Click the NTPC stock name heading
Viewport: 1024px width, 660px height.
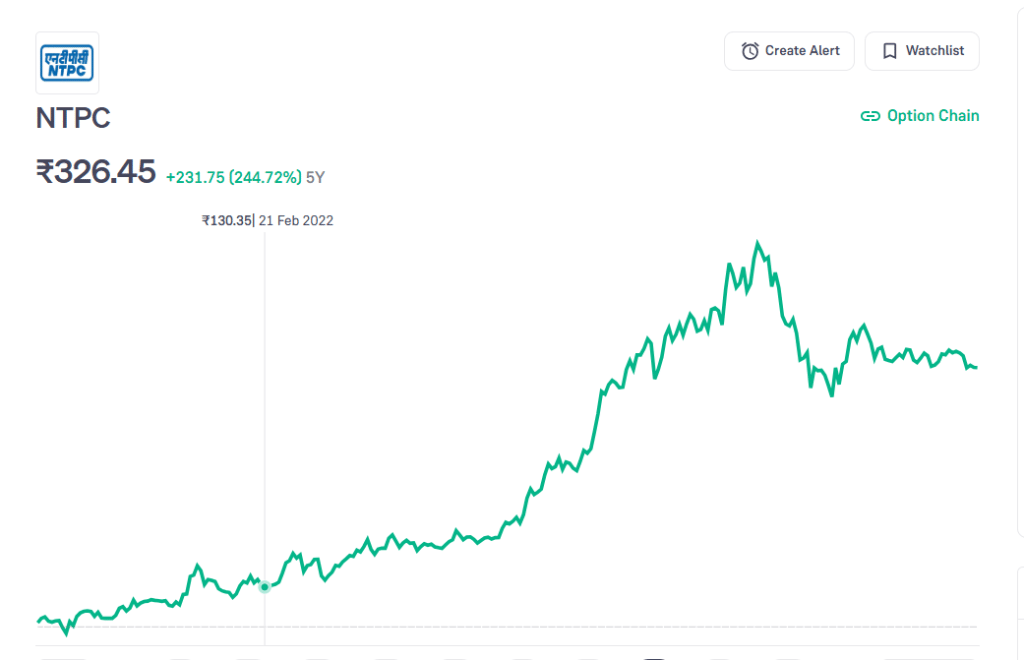click(x=73, y=118)
